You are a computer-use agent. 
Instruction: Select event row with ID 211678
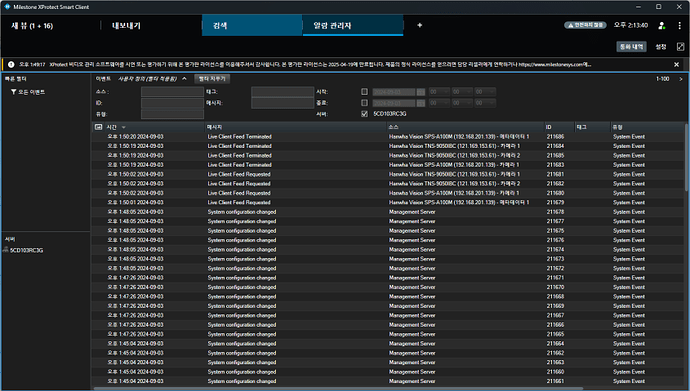[x=388, y=212]
